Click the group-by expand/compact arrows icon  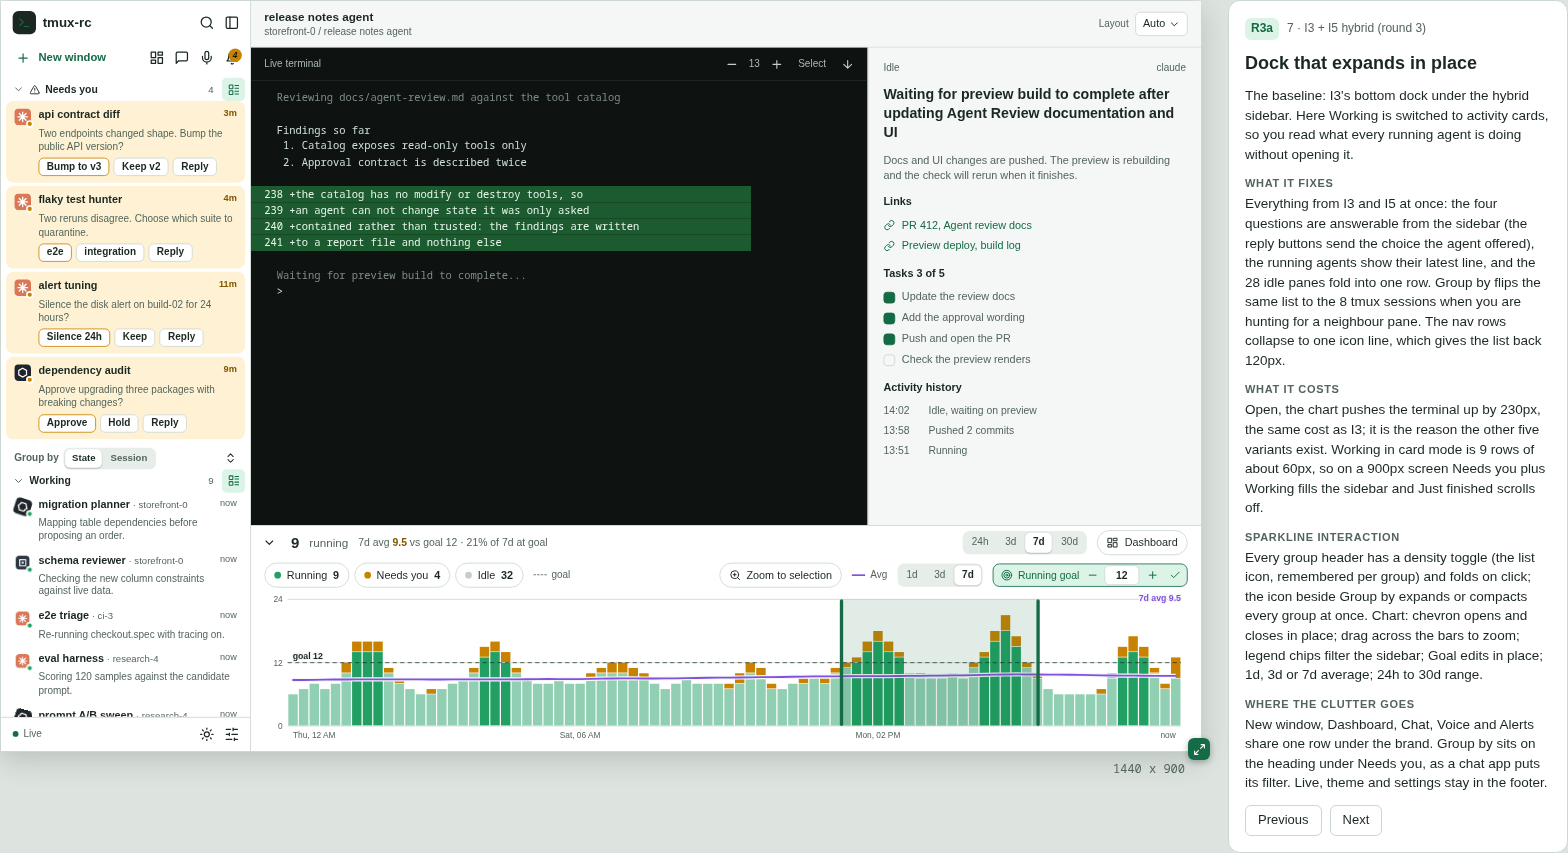pyautogui.click(x=231, y=458)
